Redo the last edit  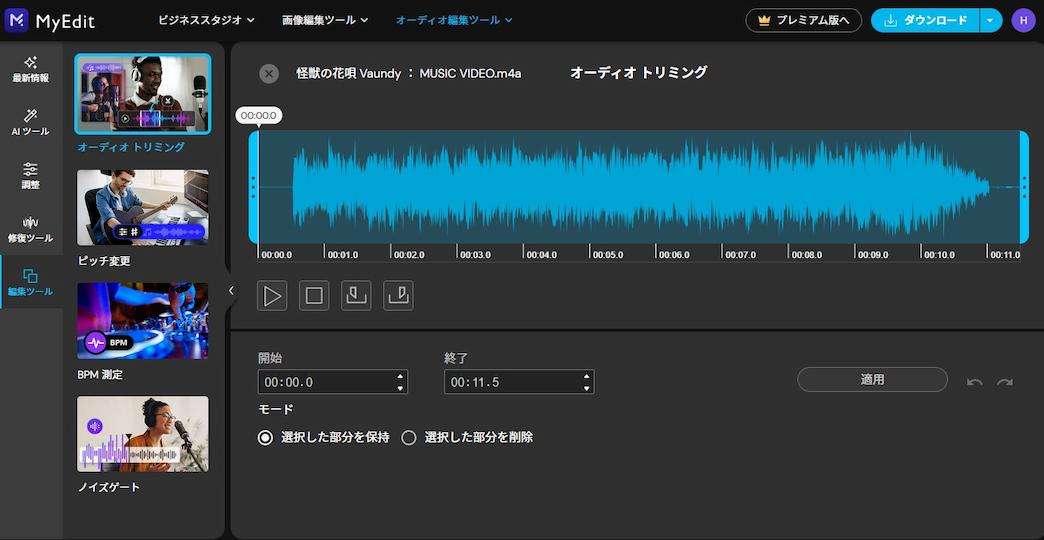[1005, 382]
